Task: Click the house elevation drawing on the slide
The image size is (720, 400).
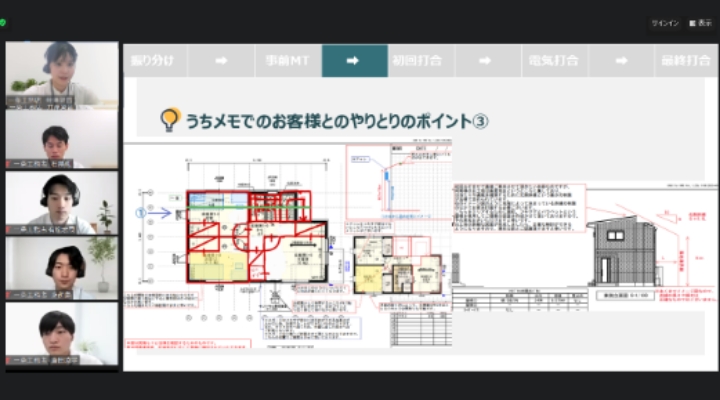Action: point(622,252)
